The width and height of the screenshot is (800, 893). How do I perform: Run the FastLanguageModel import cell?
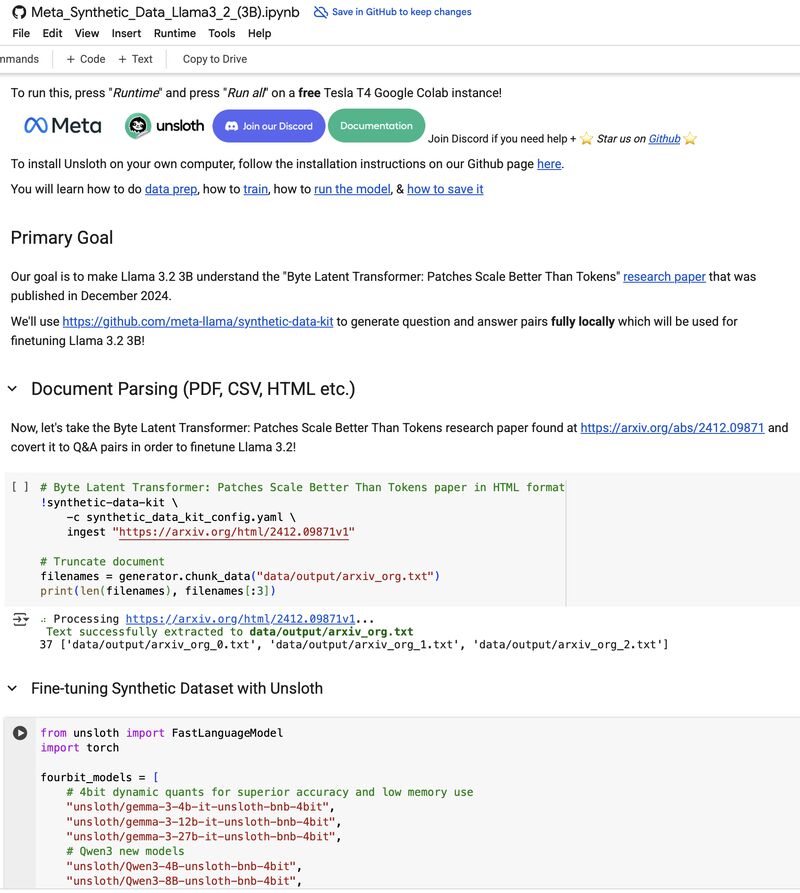coord(20,733)
